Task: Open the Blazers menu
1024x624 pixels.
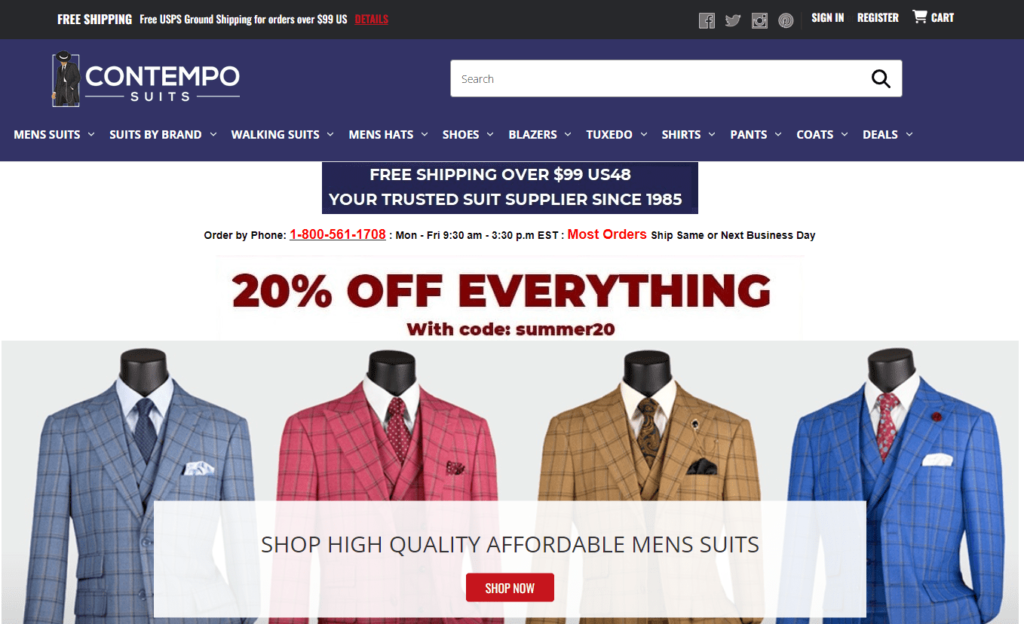Action: pyautogui.click(x=539, y=134)
